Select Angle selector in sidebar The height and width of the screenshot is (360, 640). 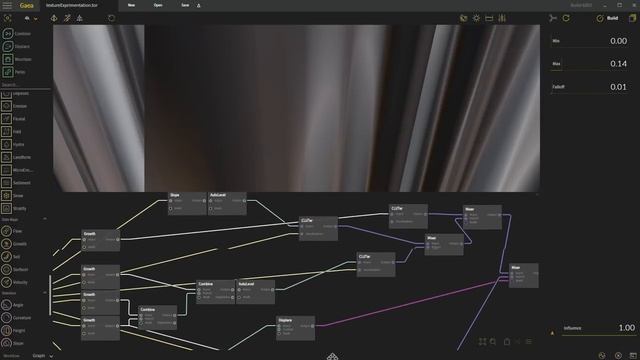tap(12, 305)
